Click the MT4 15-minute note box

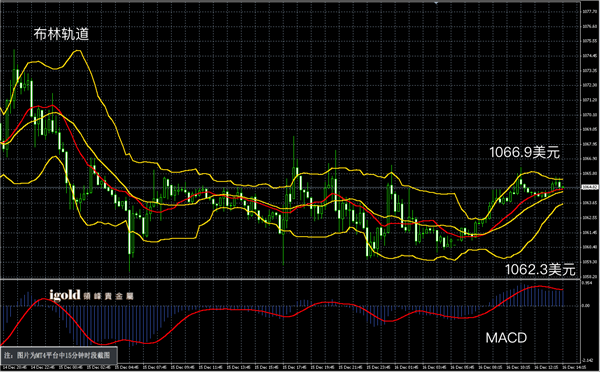pyautogui.click(x=59, y=355)
